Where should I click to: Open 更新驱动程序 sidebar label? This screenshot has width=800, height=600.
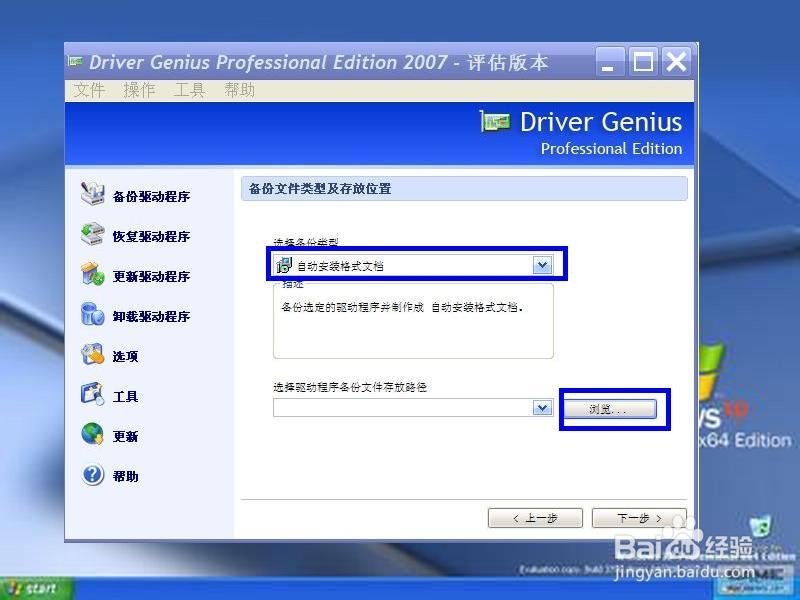click(151, 277)
